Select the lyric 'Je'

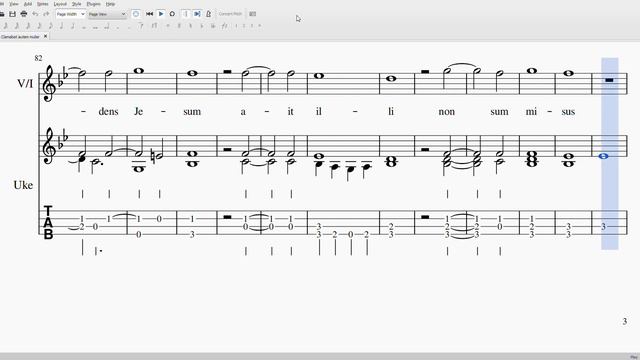tap(138, 111)
